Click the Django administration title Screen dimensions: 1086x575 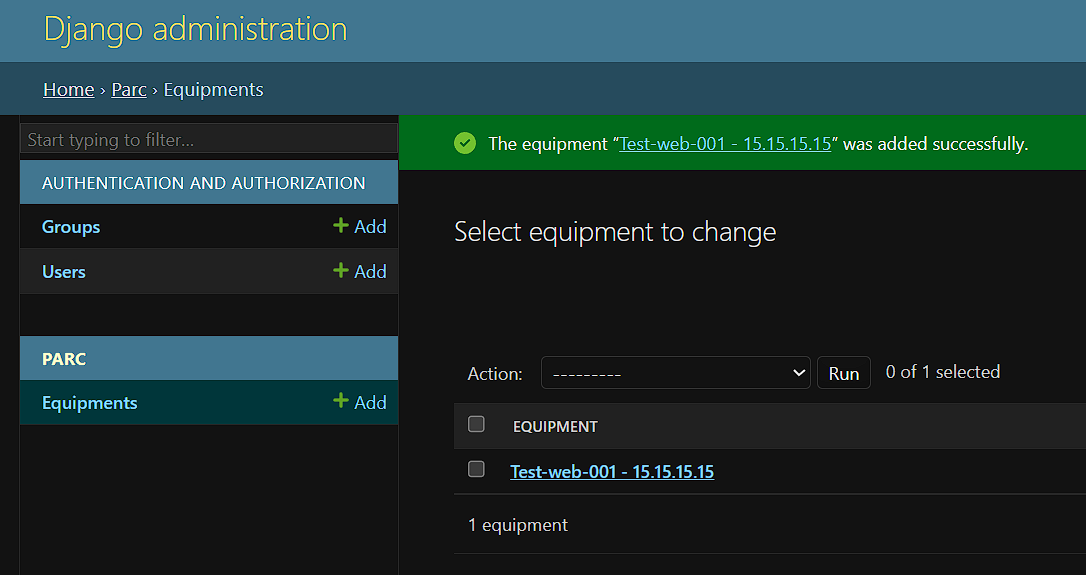pos(195,29)
